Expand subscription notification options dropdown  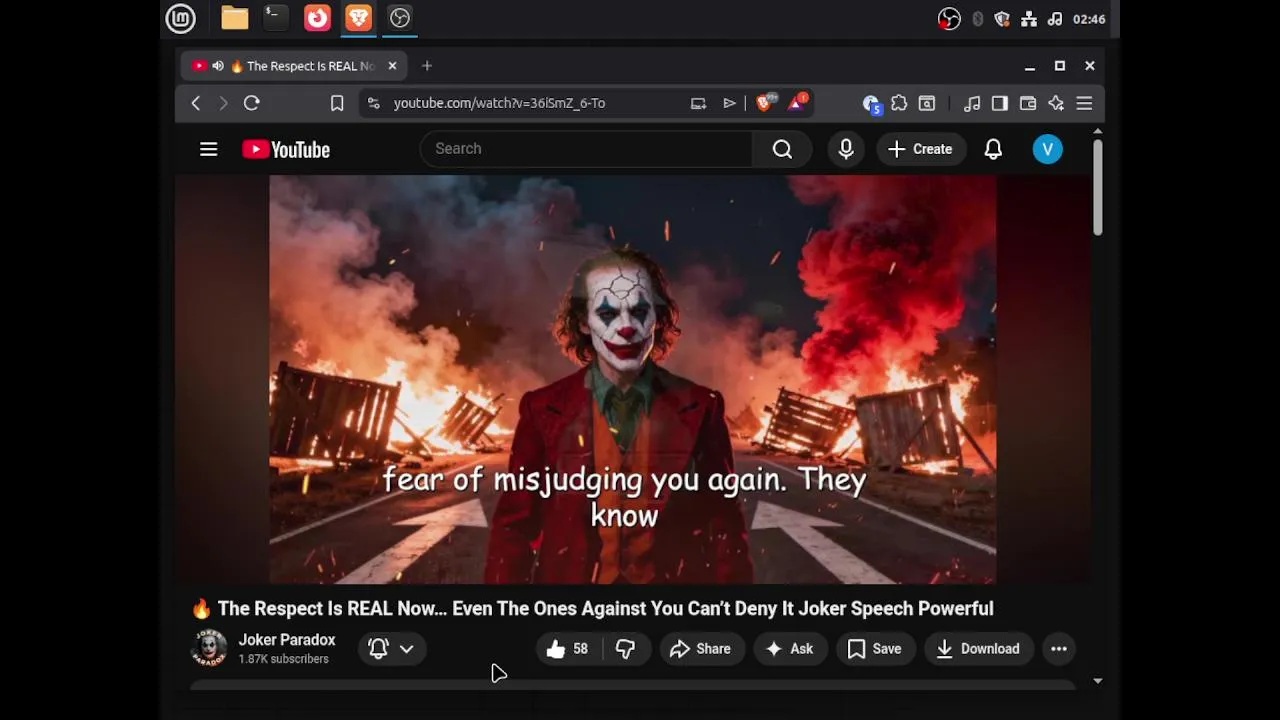point(392,649)
